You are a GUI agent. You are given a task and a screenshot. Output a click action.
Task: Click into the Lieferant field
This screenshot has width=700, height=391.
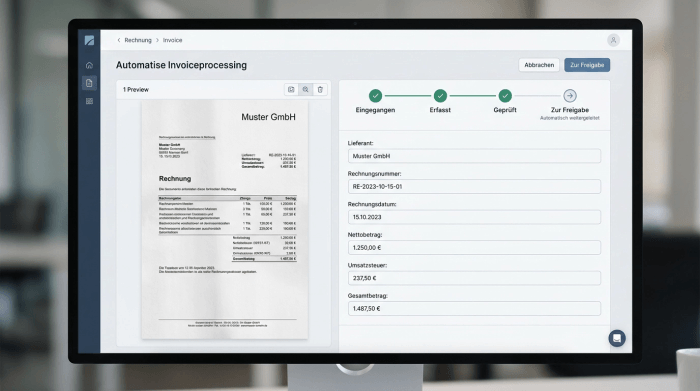[x=474, y=156]
